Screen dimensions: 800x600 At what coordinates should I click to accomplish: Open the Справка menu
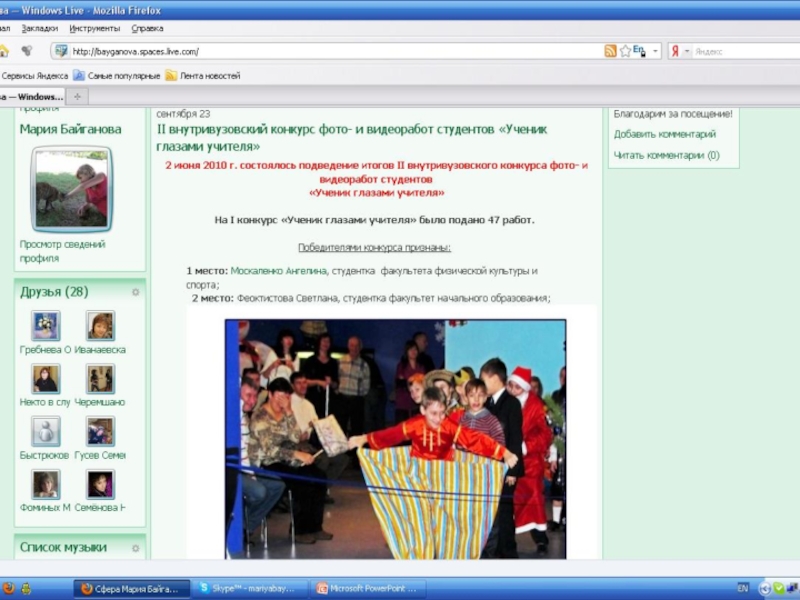tap(147, 29)
